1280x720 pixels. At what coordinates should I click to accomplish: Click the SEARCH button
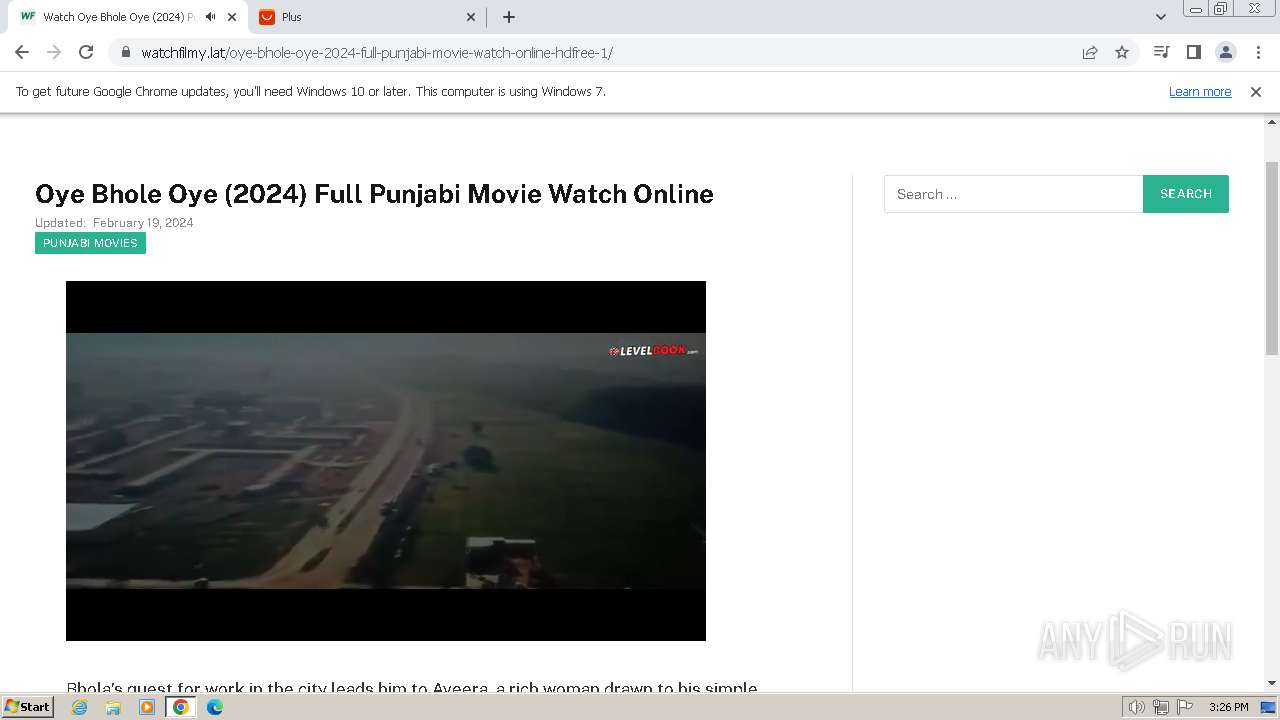(x=1186, y=194)
